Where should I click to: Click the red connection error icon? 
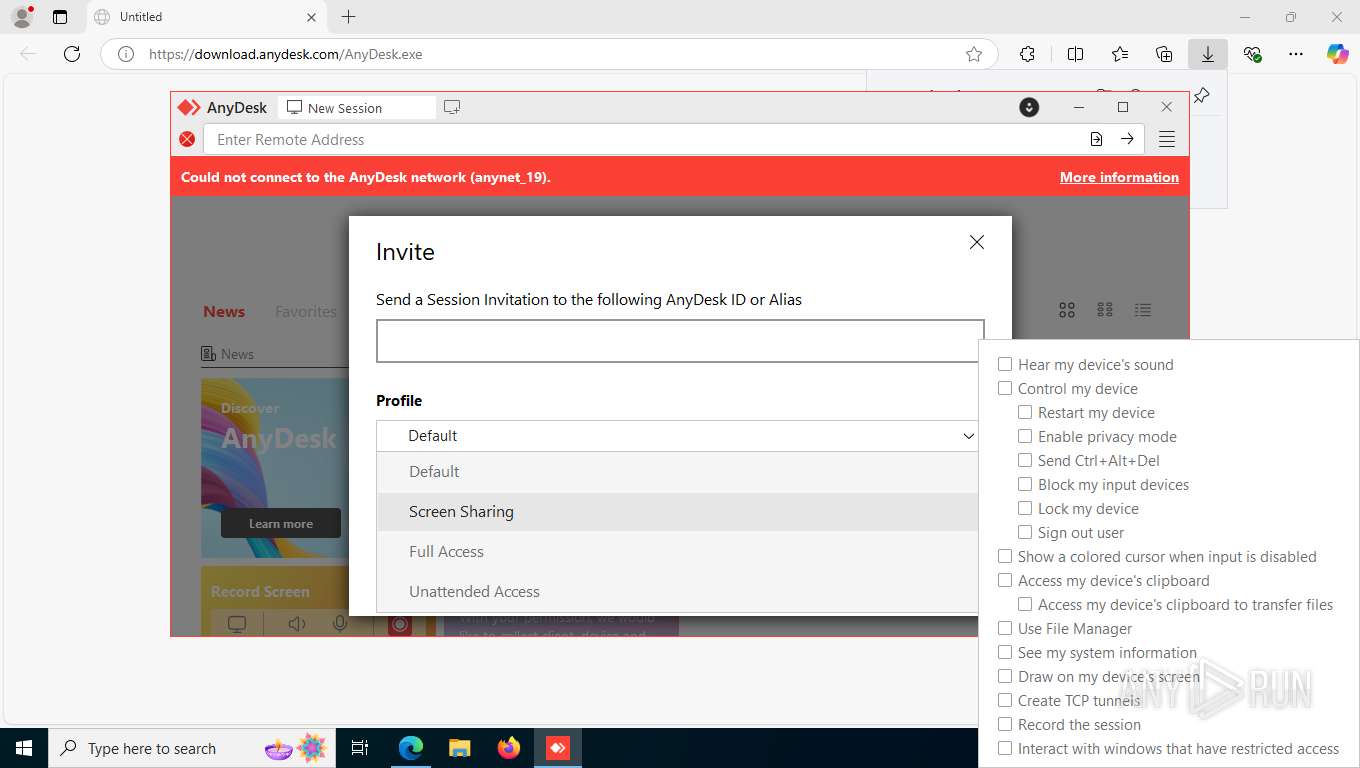pyautogui.click(x=187, y=139)
